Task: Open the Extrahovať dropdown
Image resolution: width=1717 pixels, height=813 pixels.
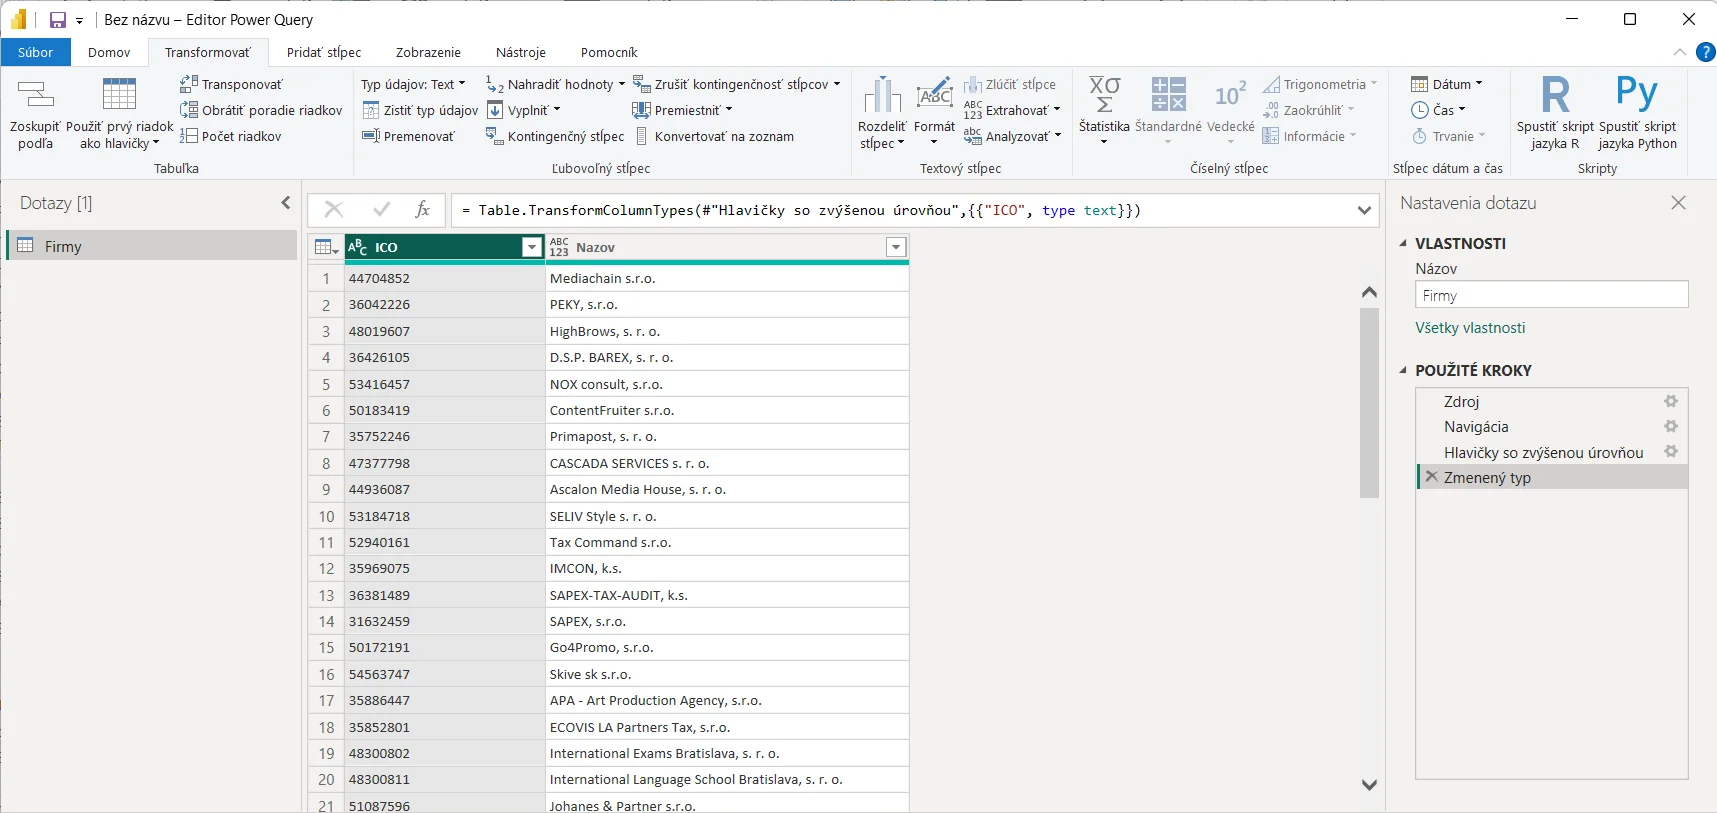Action: tap(1057, 110)
